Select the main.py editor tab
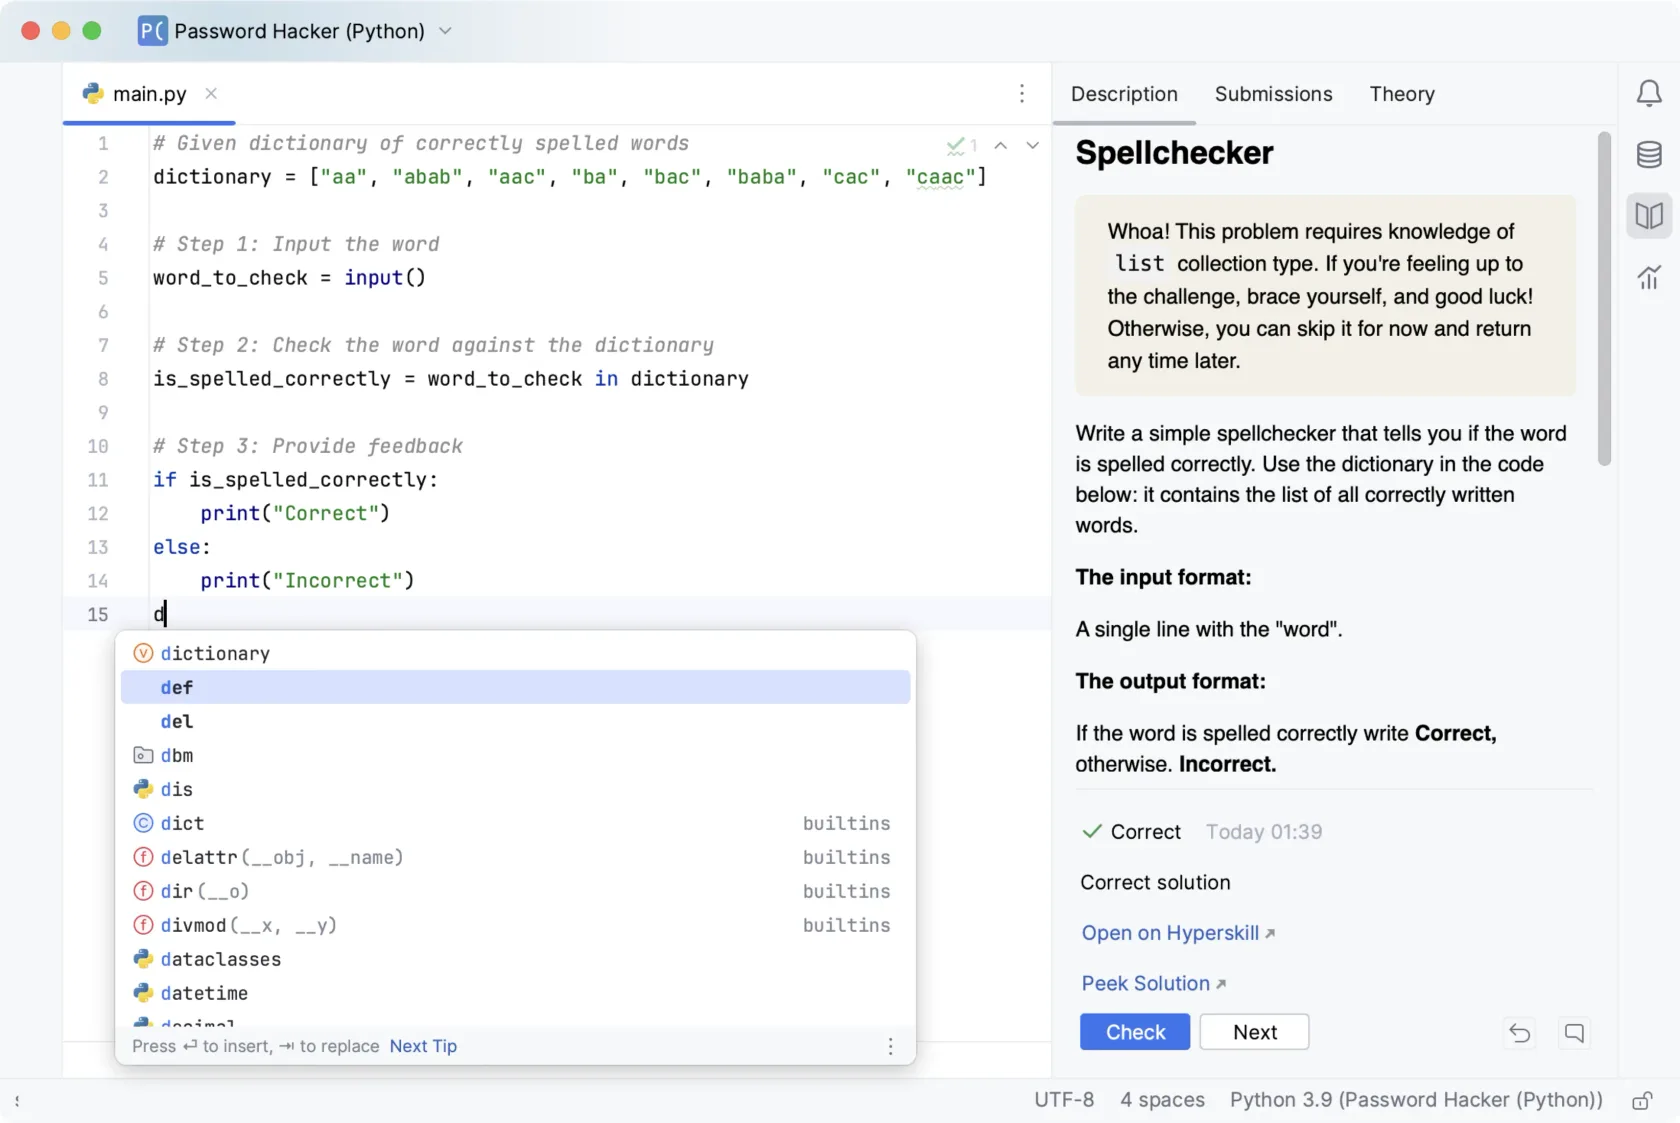This screenshot has height=1123, width=1680. [x=149, y=93]
